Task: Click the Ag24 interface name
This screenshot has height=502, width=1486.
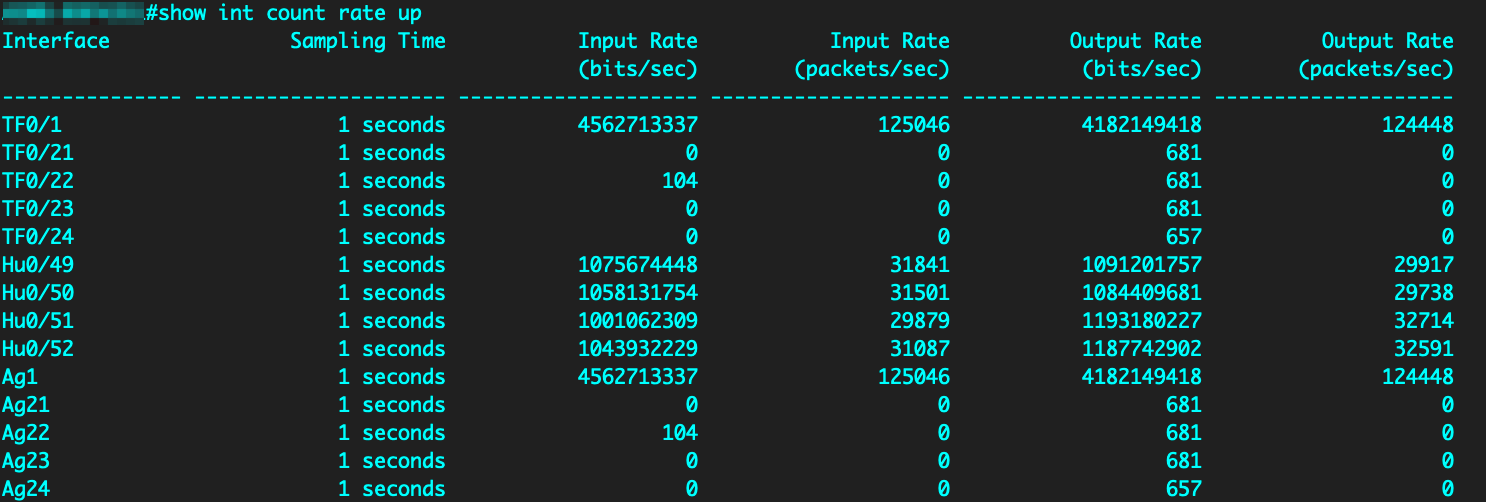Action: [25, 489]
